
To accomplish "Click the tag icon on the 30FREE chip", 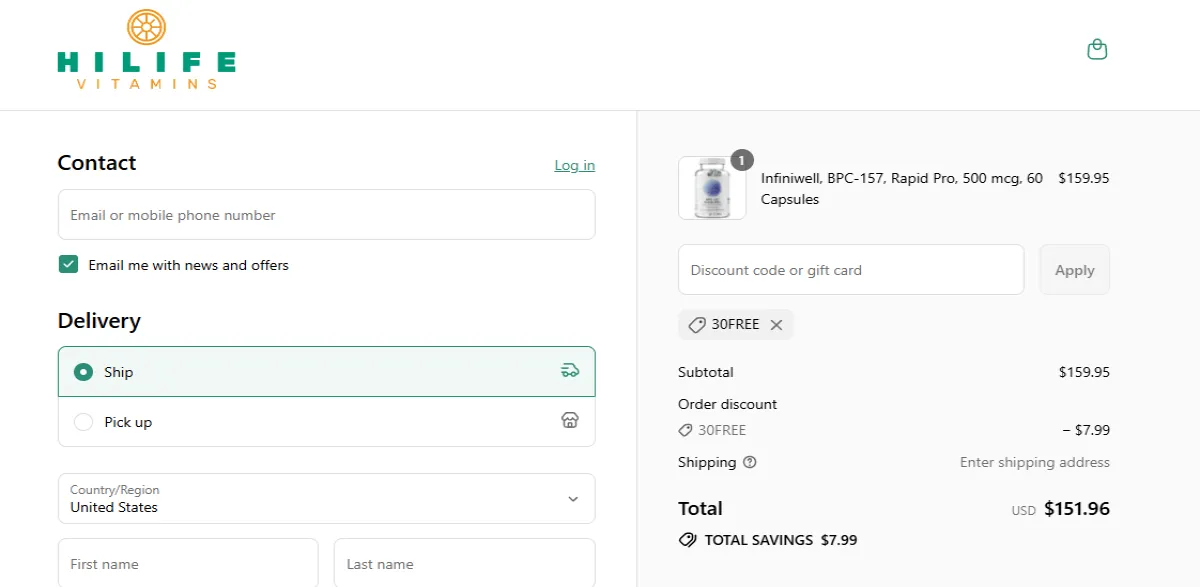I will tap(697, 324).
